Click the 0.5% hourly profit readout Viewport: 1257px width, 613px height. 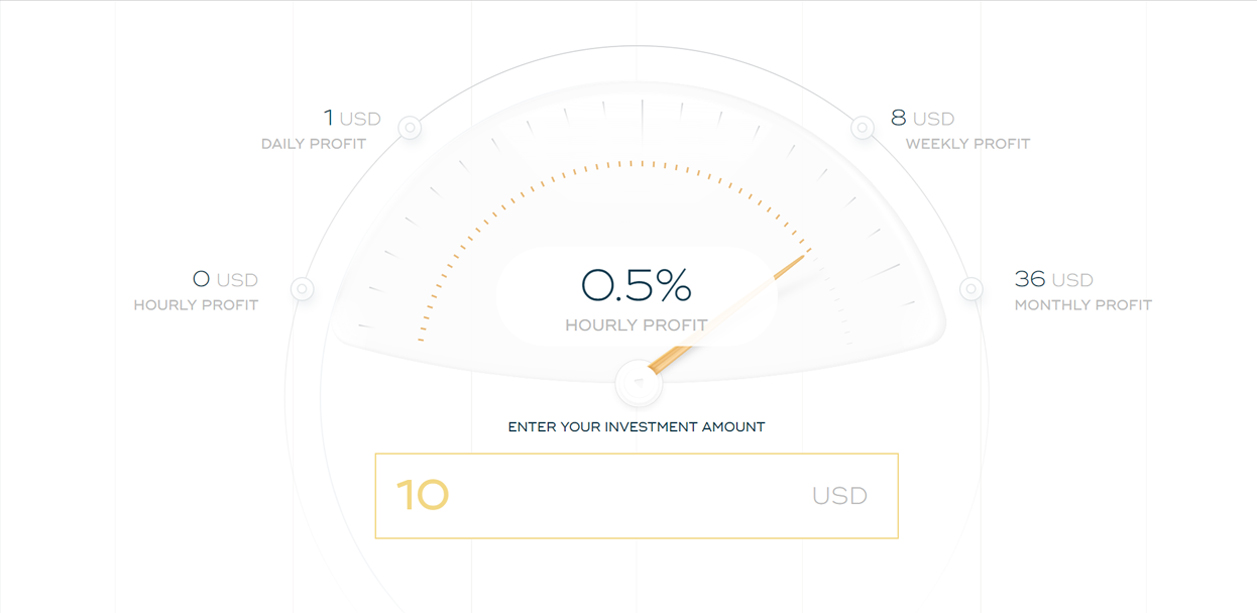637,286
